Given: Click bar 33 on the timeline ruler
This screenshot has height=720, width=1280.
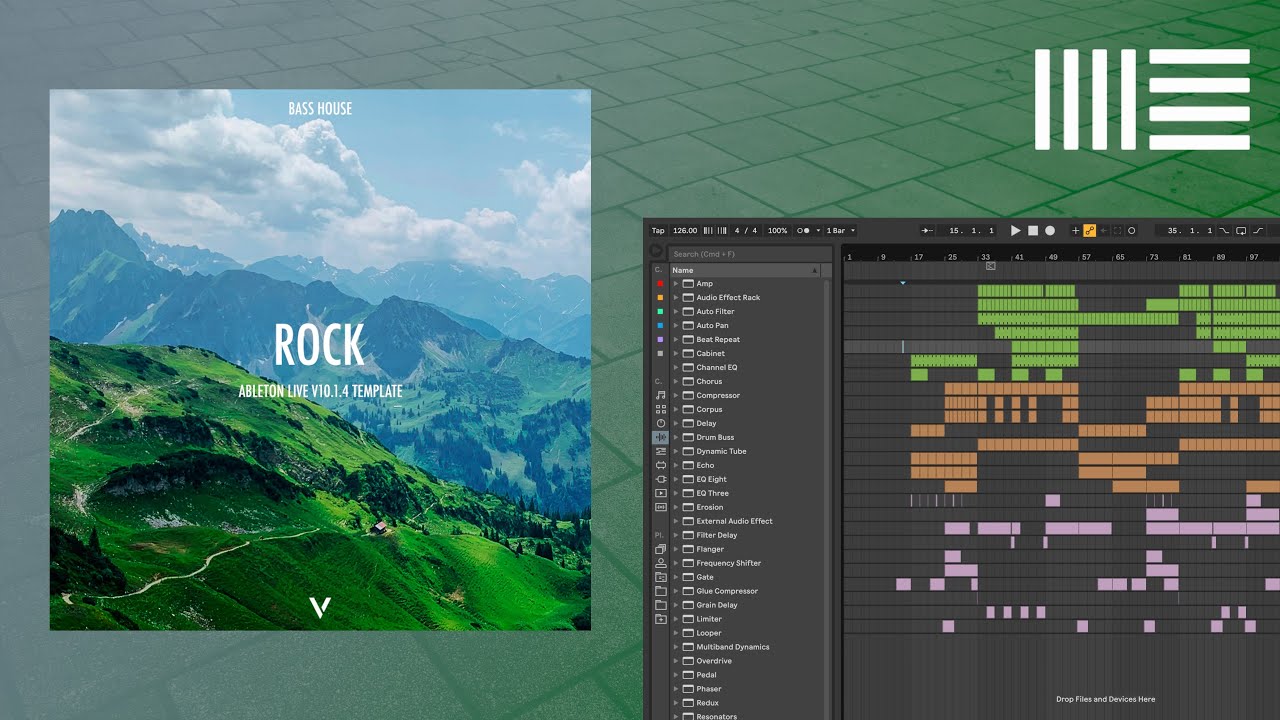Looking at the screenshot, I should [x=984, y=257].
